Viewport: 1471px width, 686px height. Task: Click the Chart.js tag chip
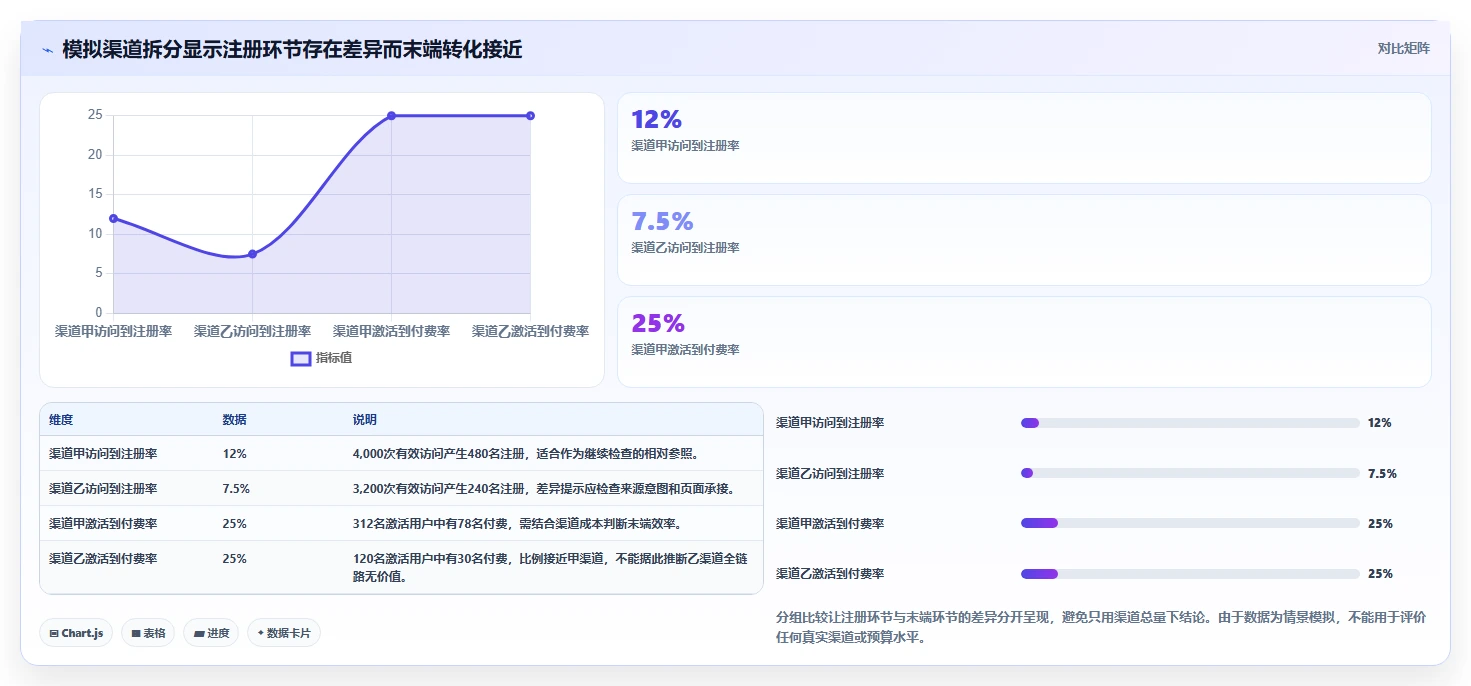76,633
